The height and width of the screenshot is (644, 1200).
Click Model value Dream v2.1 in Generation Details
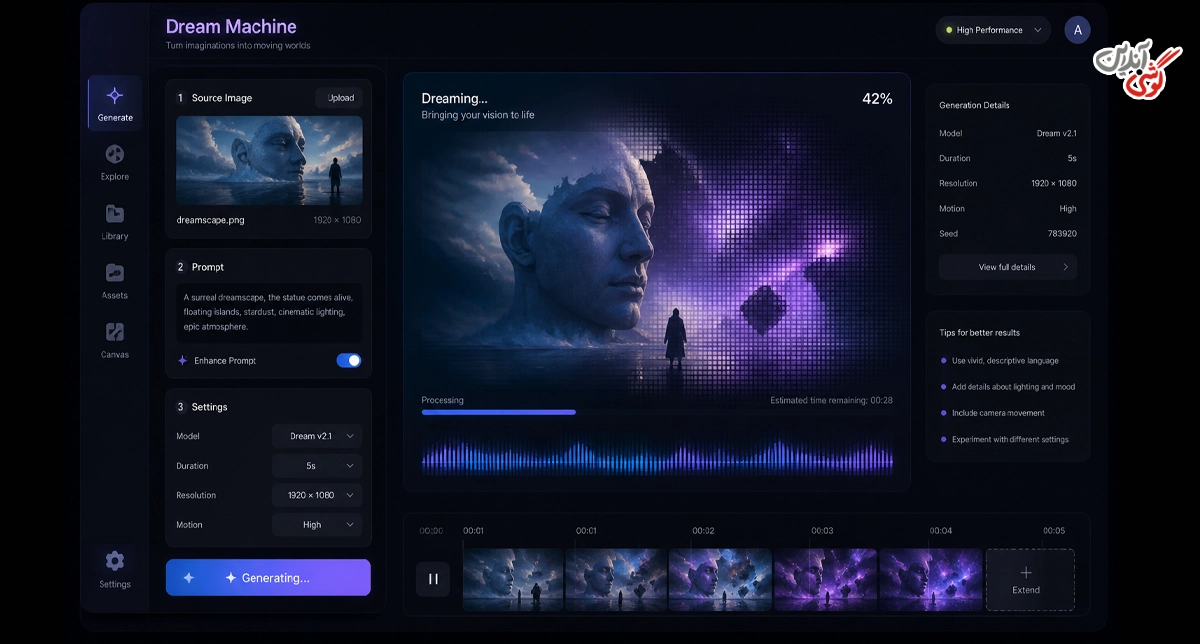pos(1057,133)
